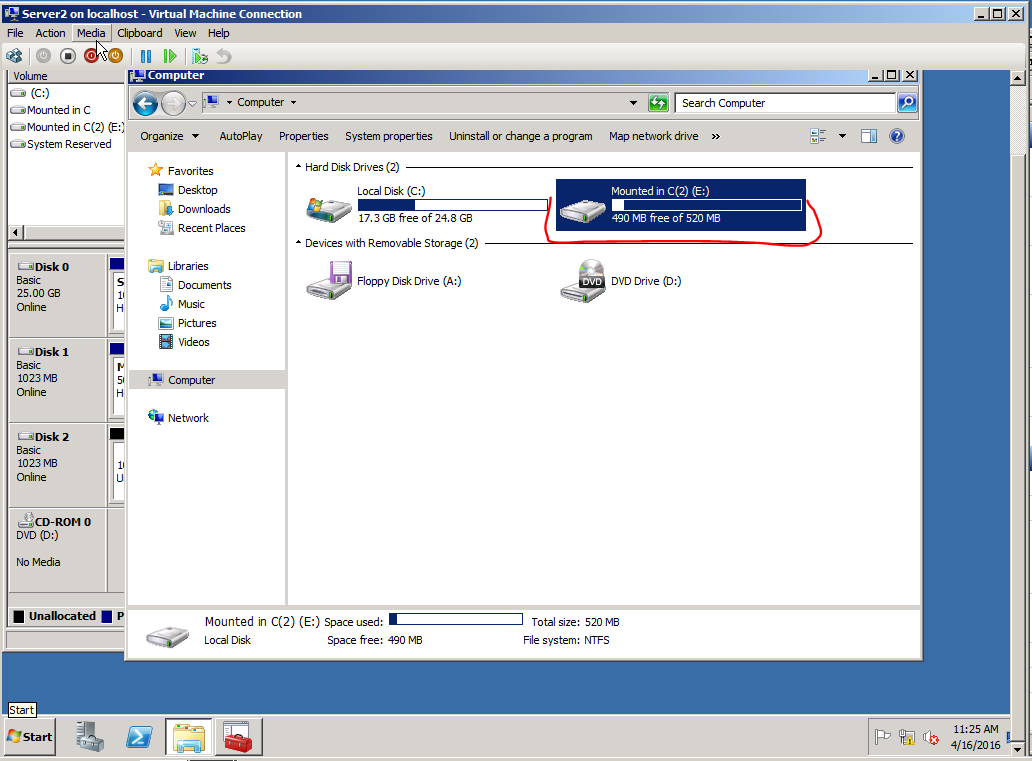Screen dimensions: 1032x761
Task: Click in Search Computer field
Action: pyautogui.click(x=786, y=103)
